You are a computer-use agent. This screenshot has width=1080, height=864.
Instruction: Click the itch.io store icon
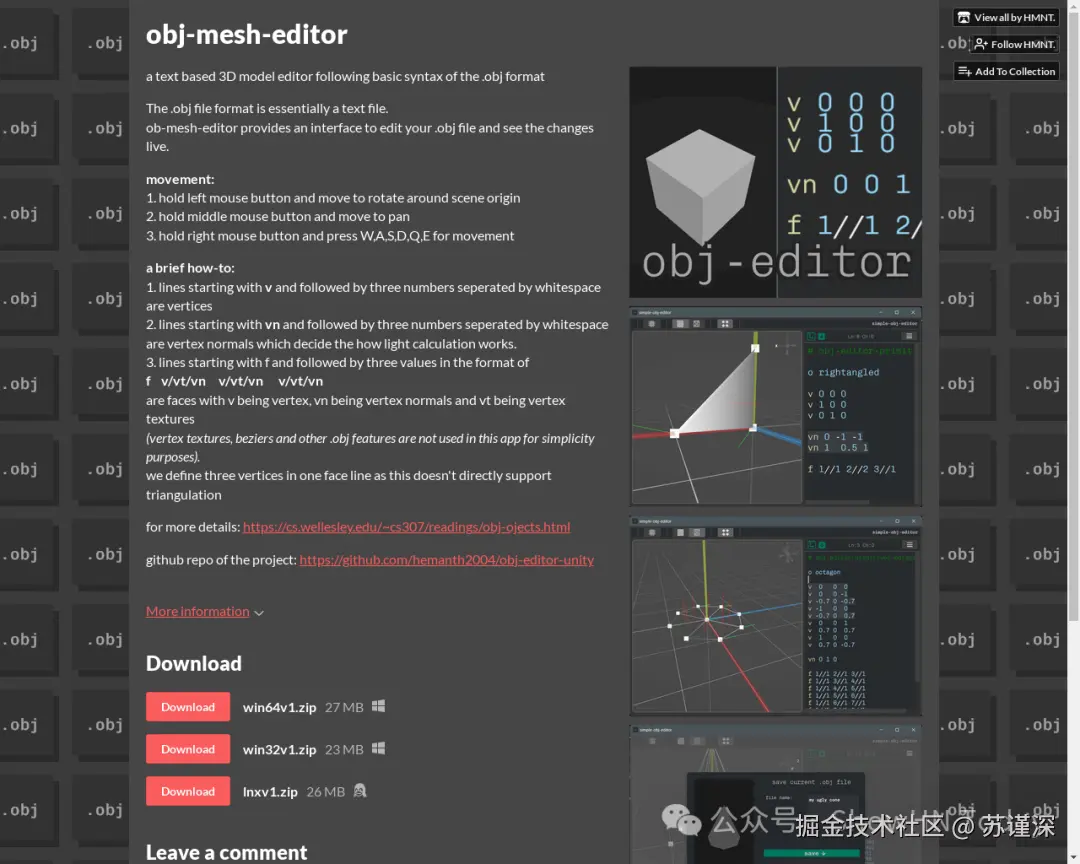pos(964,17)
